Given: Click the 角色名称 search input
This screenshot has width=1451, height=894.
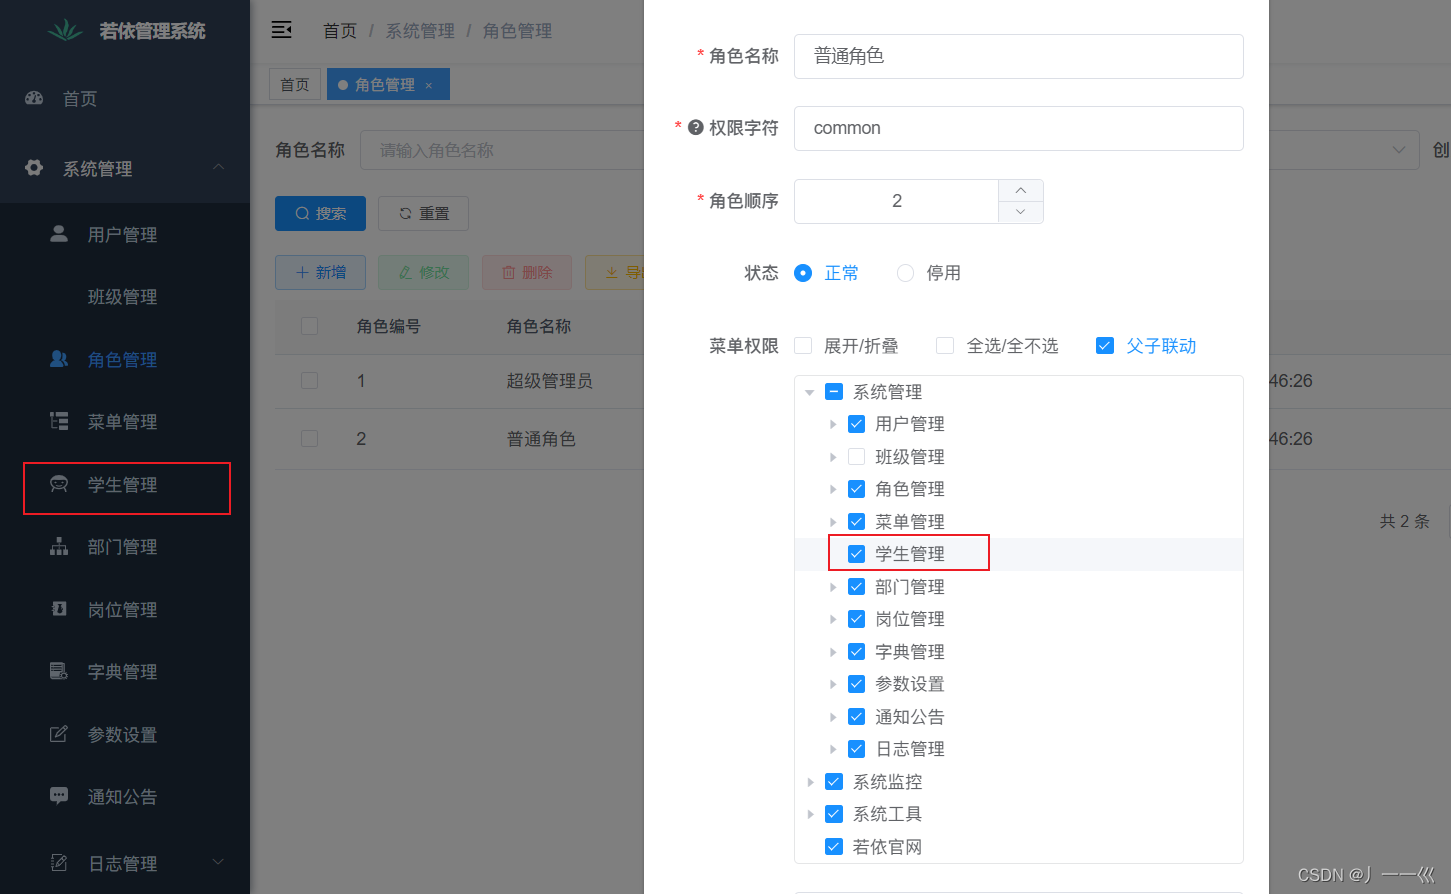Looking at the screenshot, I should coord(502,150).
